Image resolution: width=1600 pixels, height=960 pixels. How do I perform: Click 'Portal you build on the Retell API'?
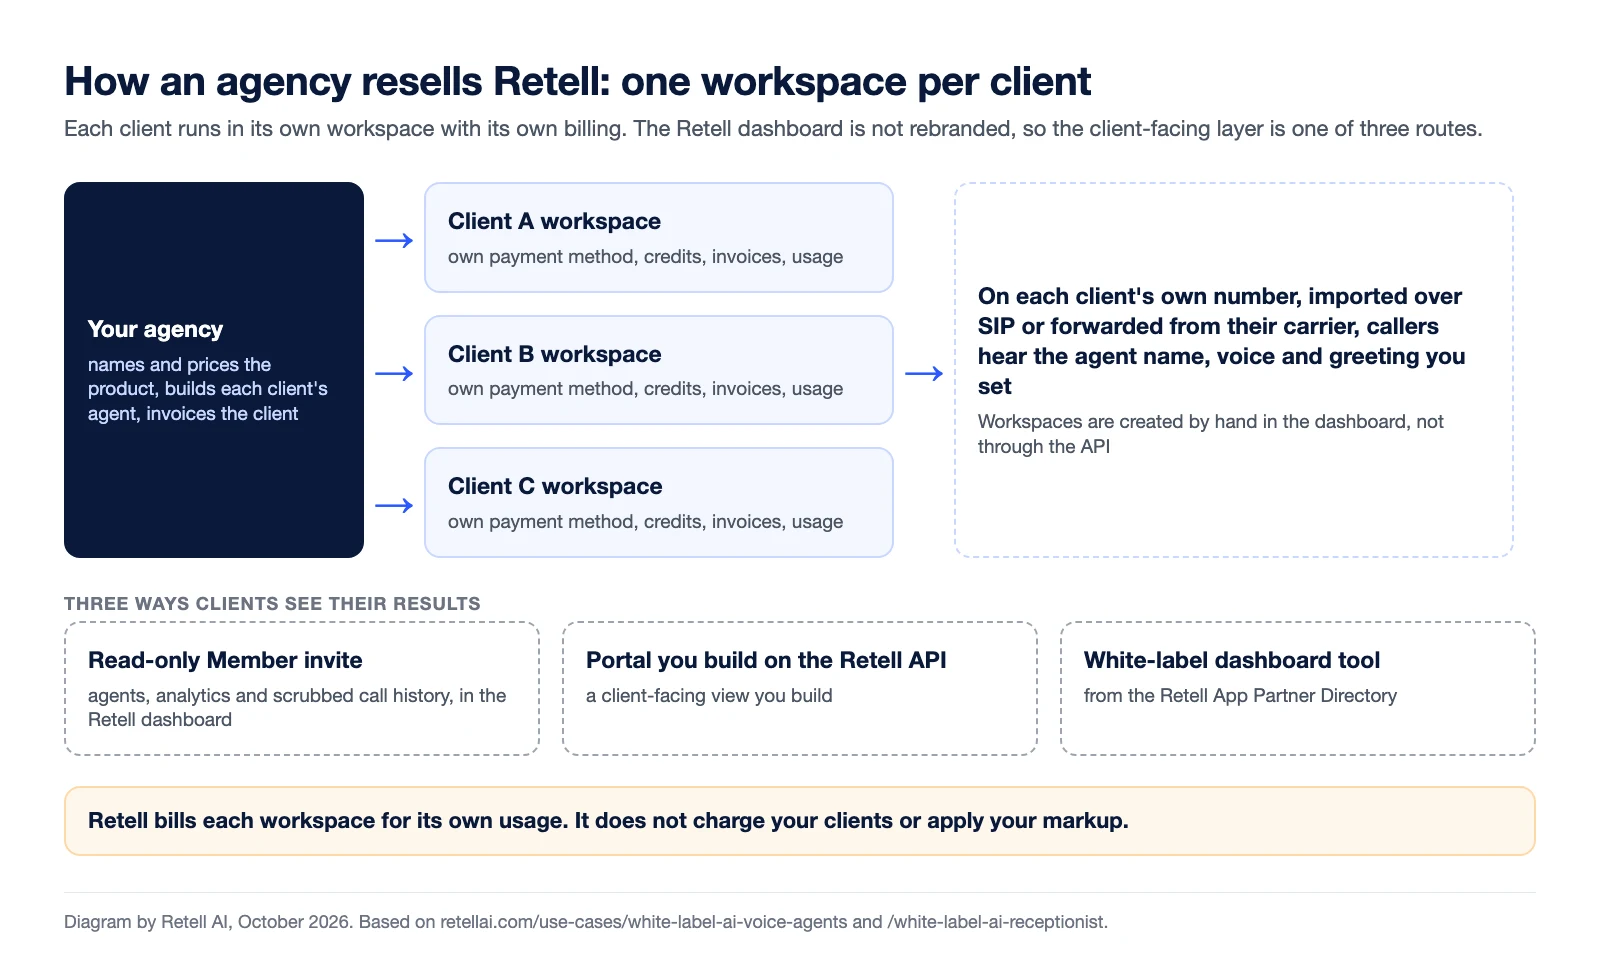766,660
